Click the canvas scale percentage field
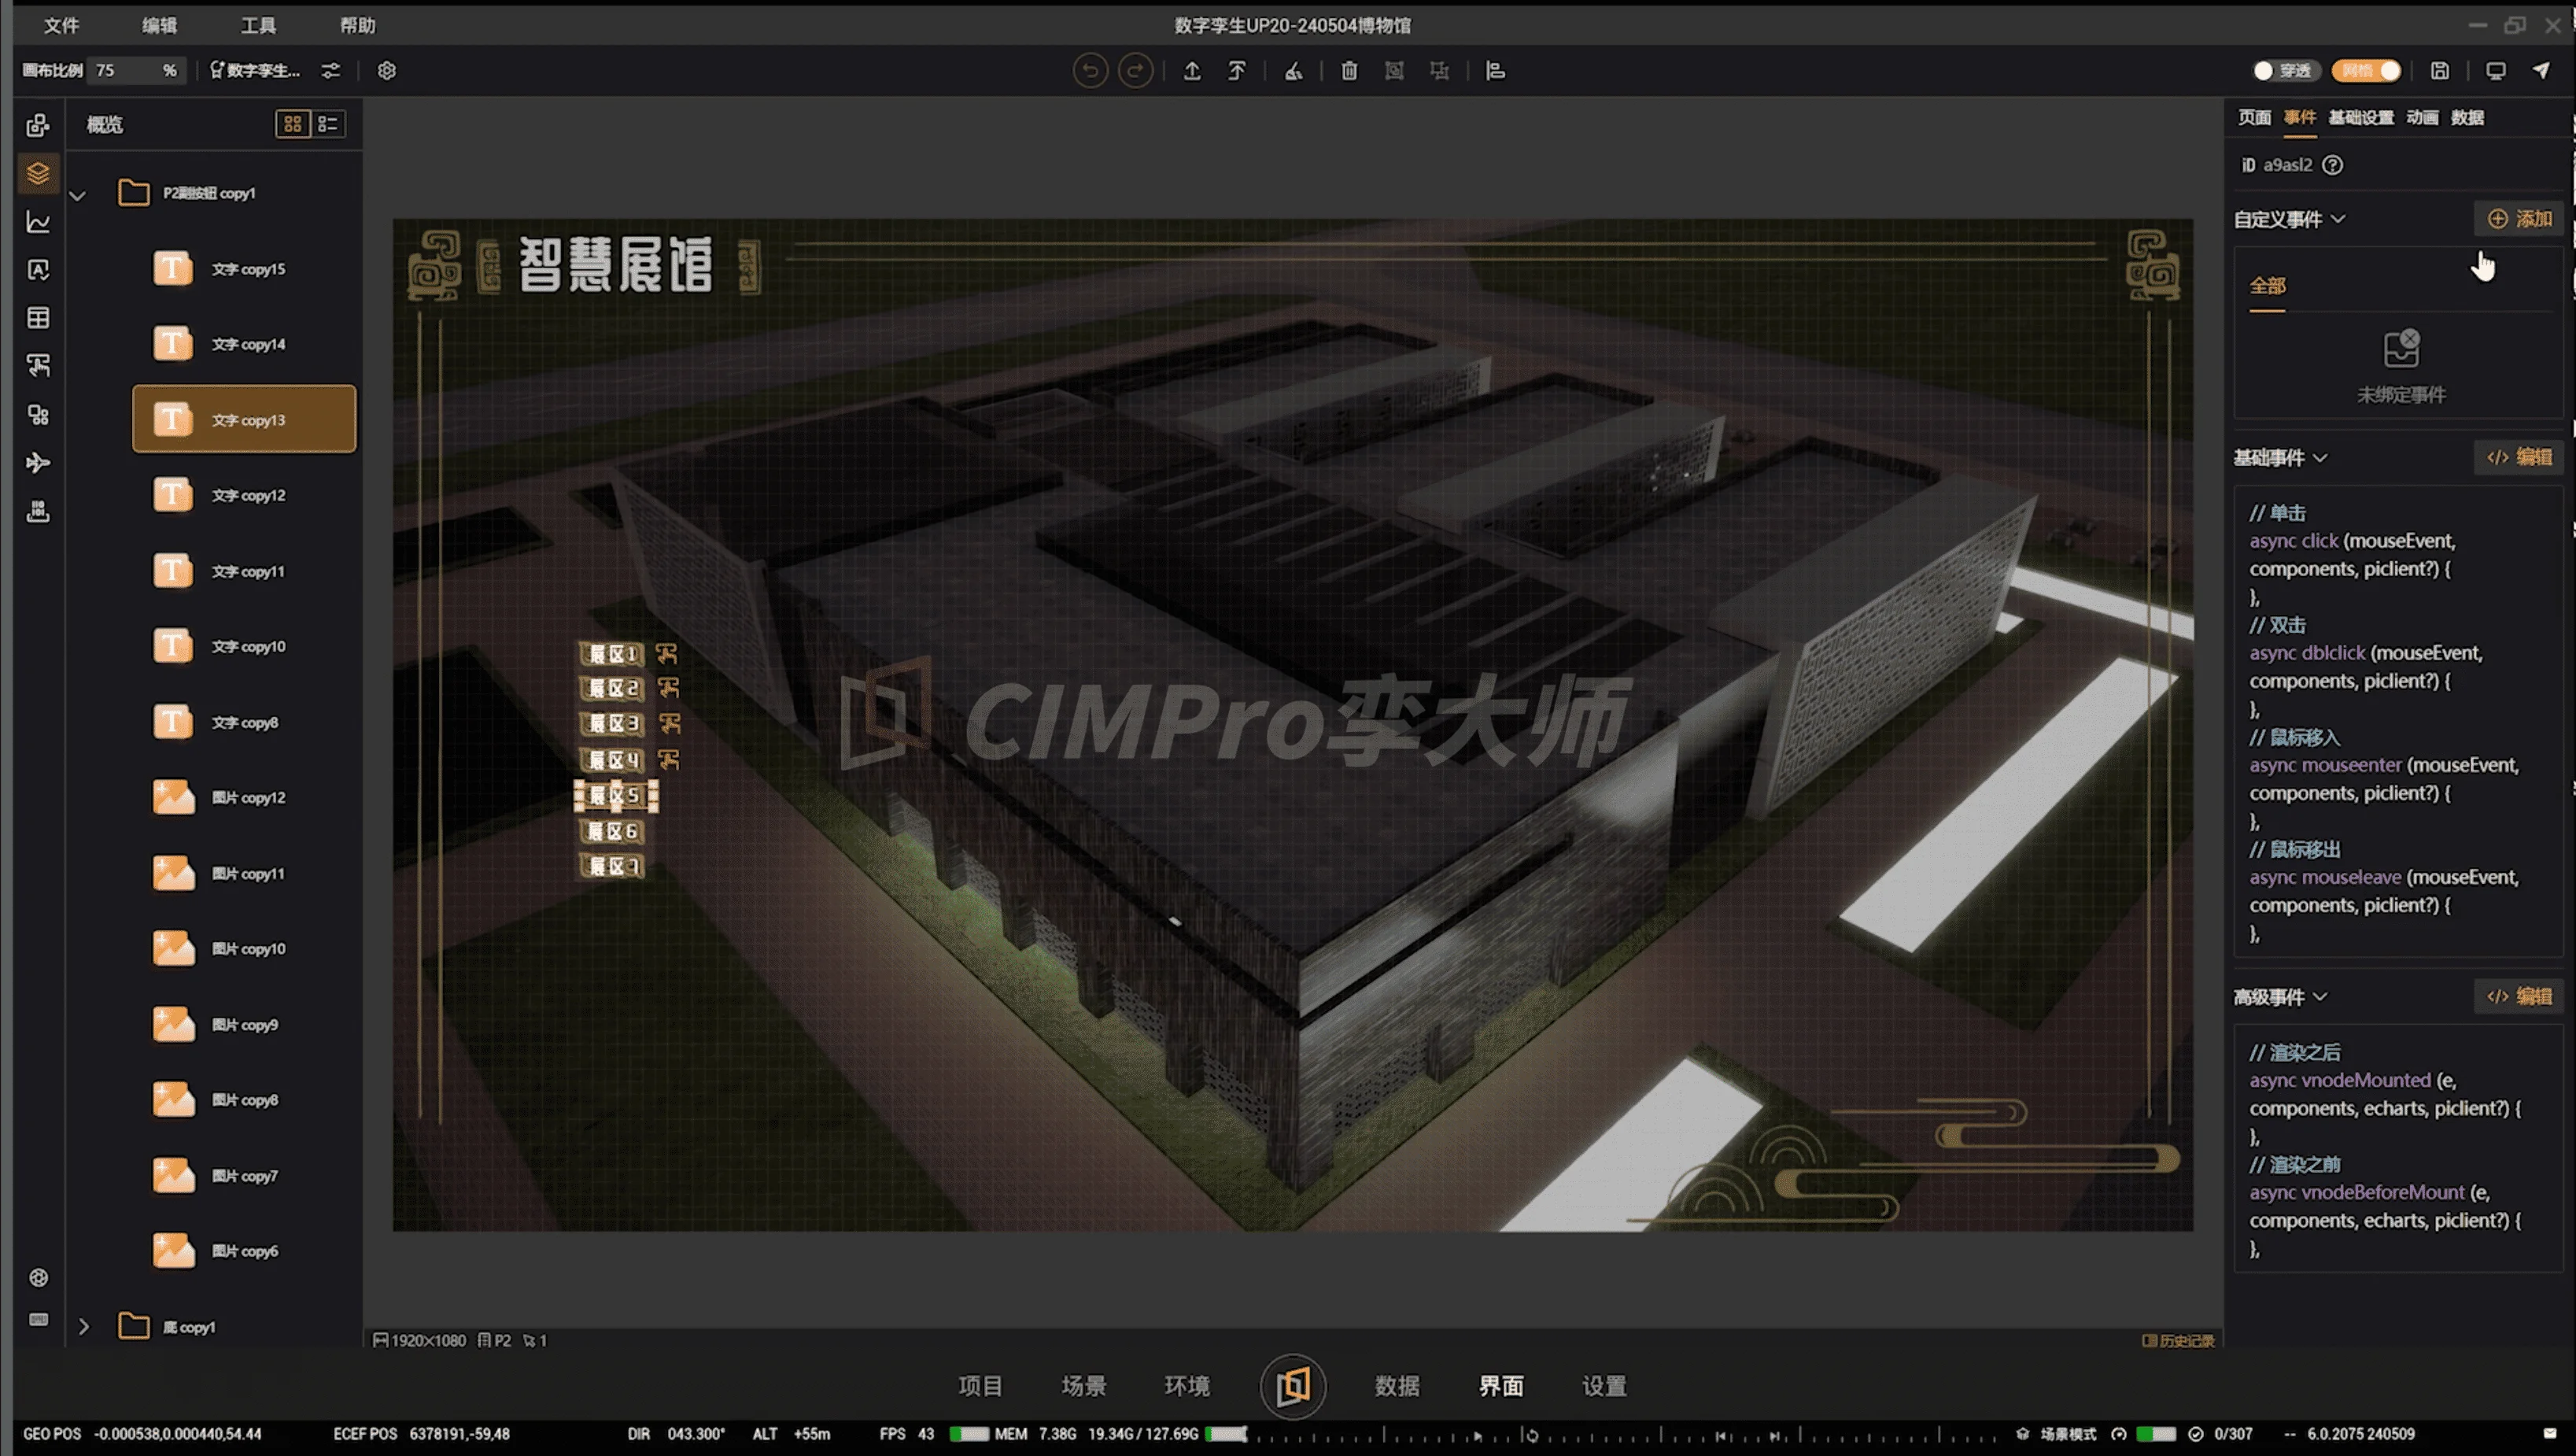 coord(125,71)
